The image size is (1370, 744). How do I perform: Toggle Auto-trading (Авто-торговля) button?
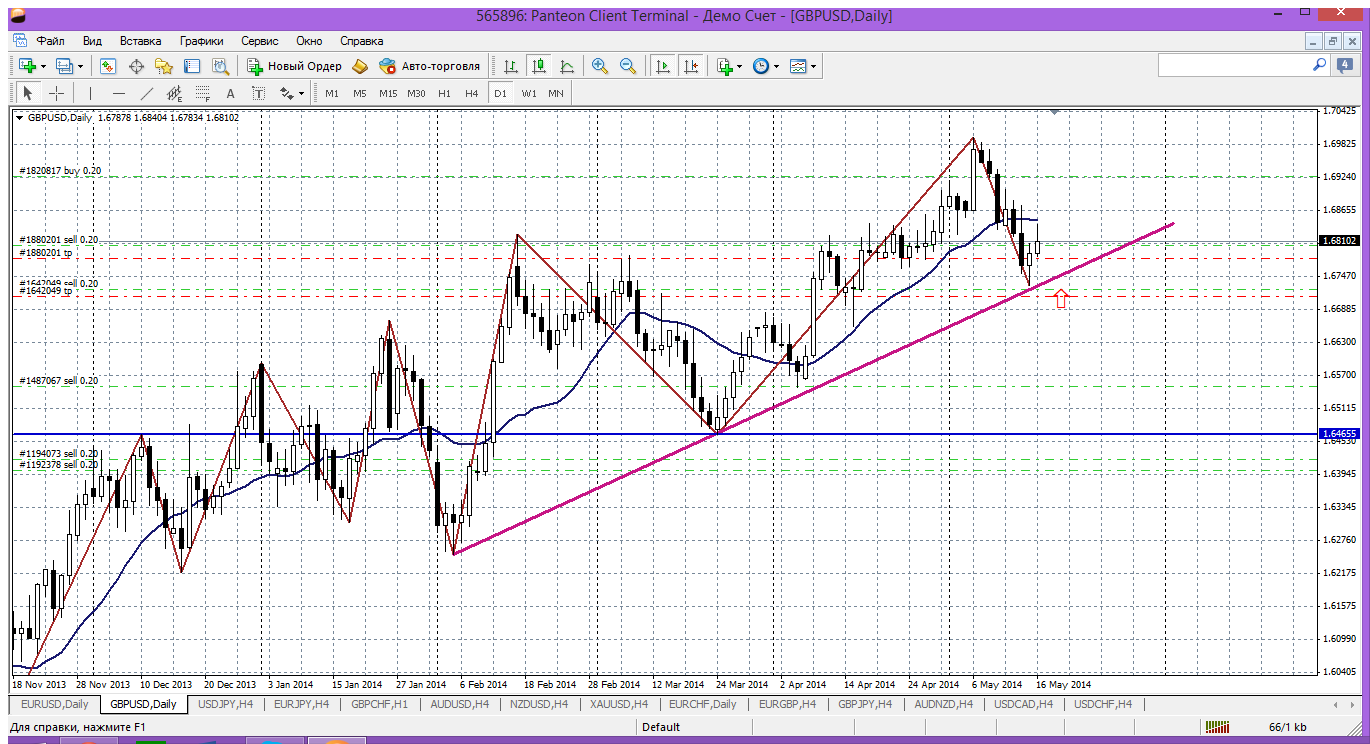[430, 66]
